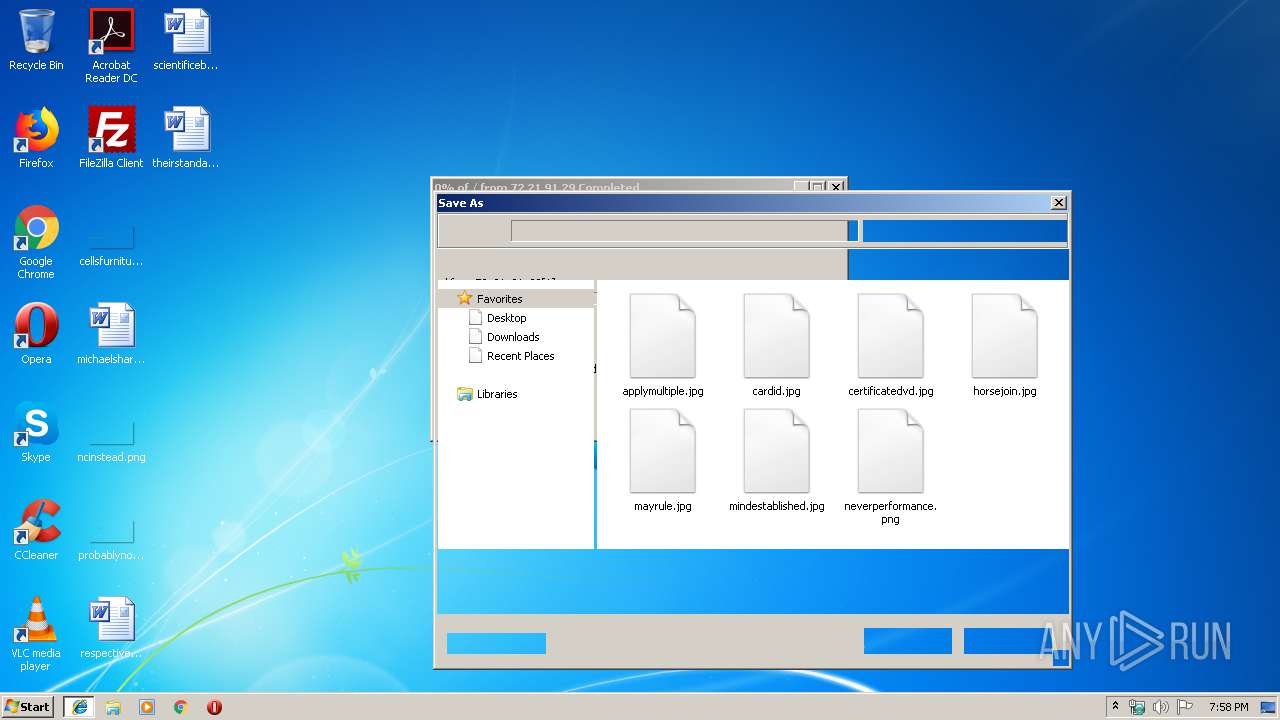The height and width of the screenshot is (720, 1280).
Task: Open Chrome from the taskbar
Action: pos(181,707)
